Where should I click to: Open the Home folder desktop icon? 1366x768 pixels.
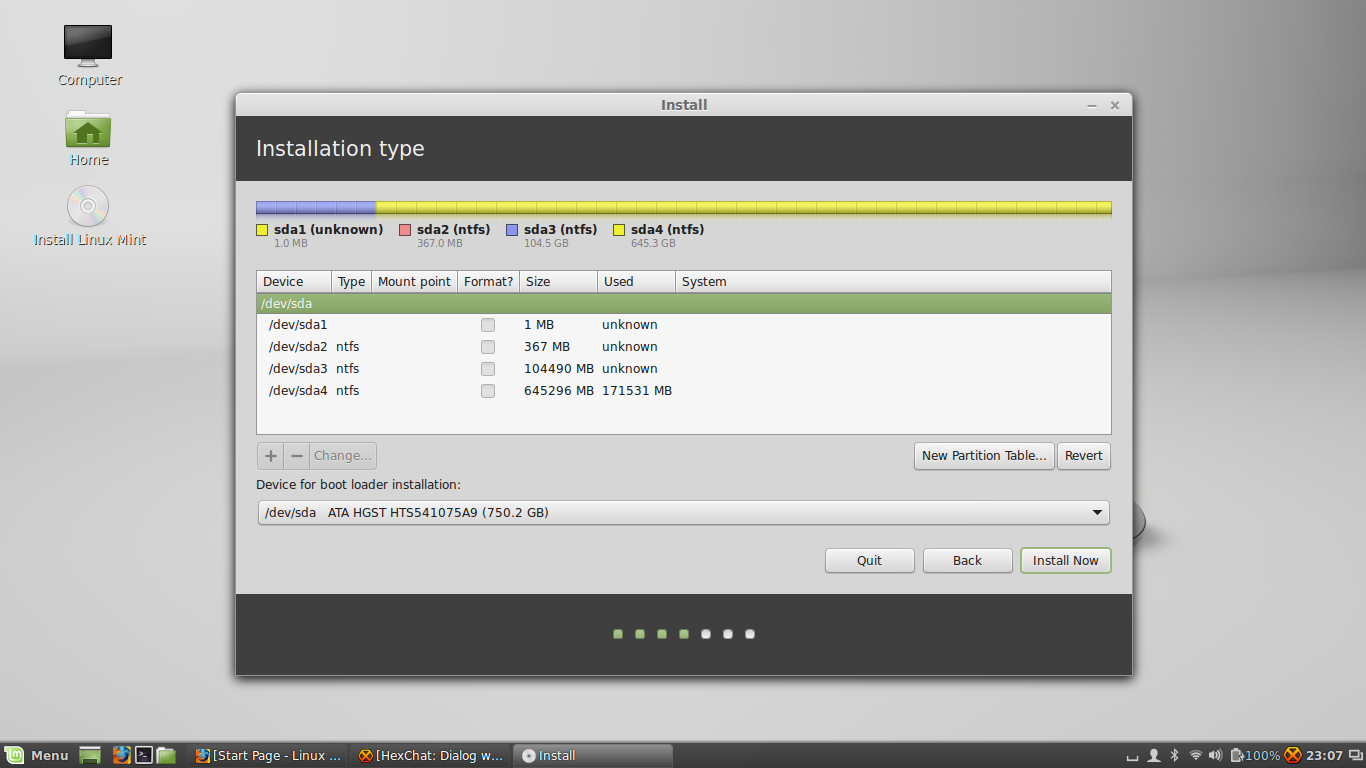click(x=88, y=137)
